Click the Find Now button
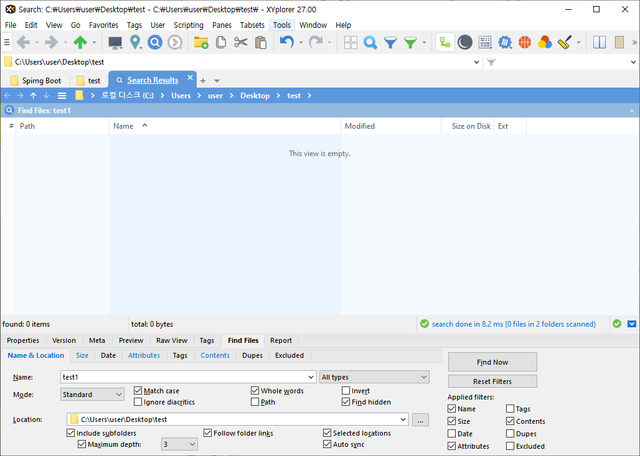The image size is (640, 456). [492, 362]
